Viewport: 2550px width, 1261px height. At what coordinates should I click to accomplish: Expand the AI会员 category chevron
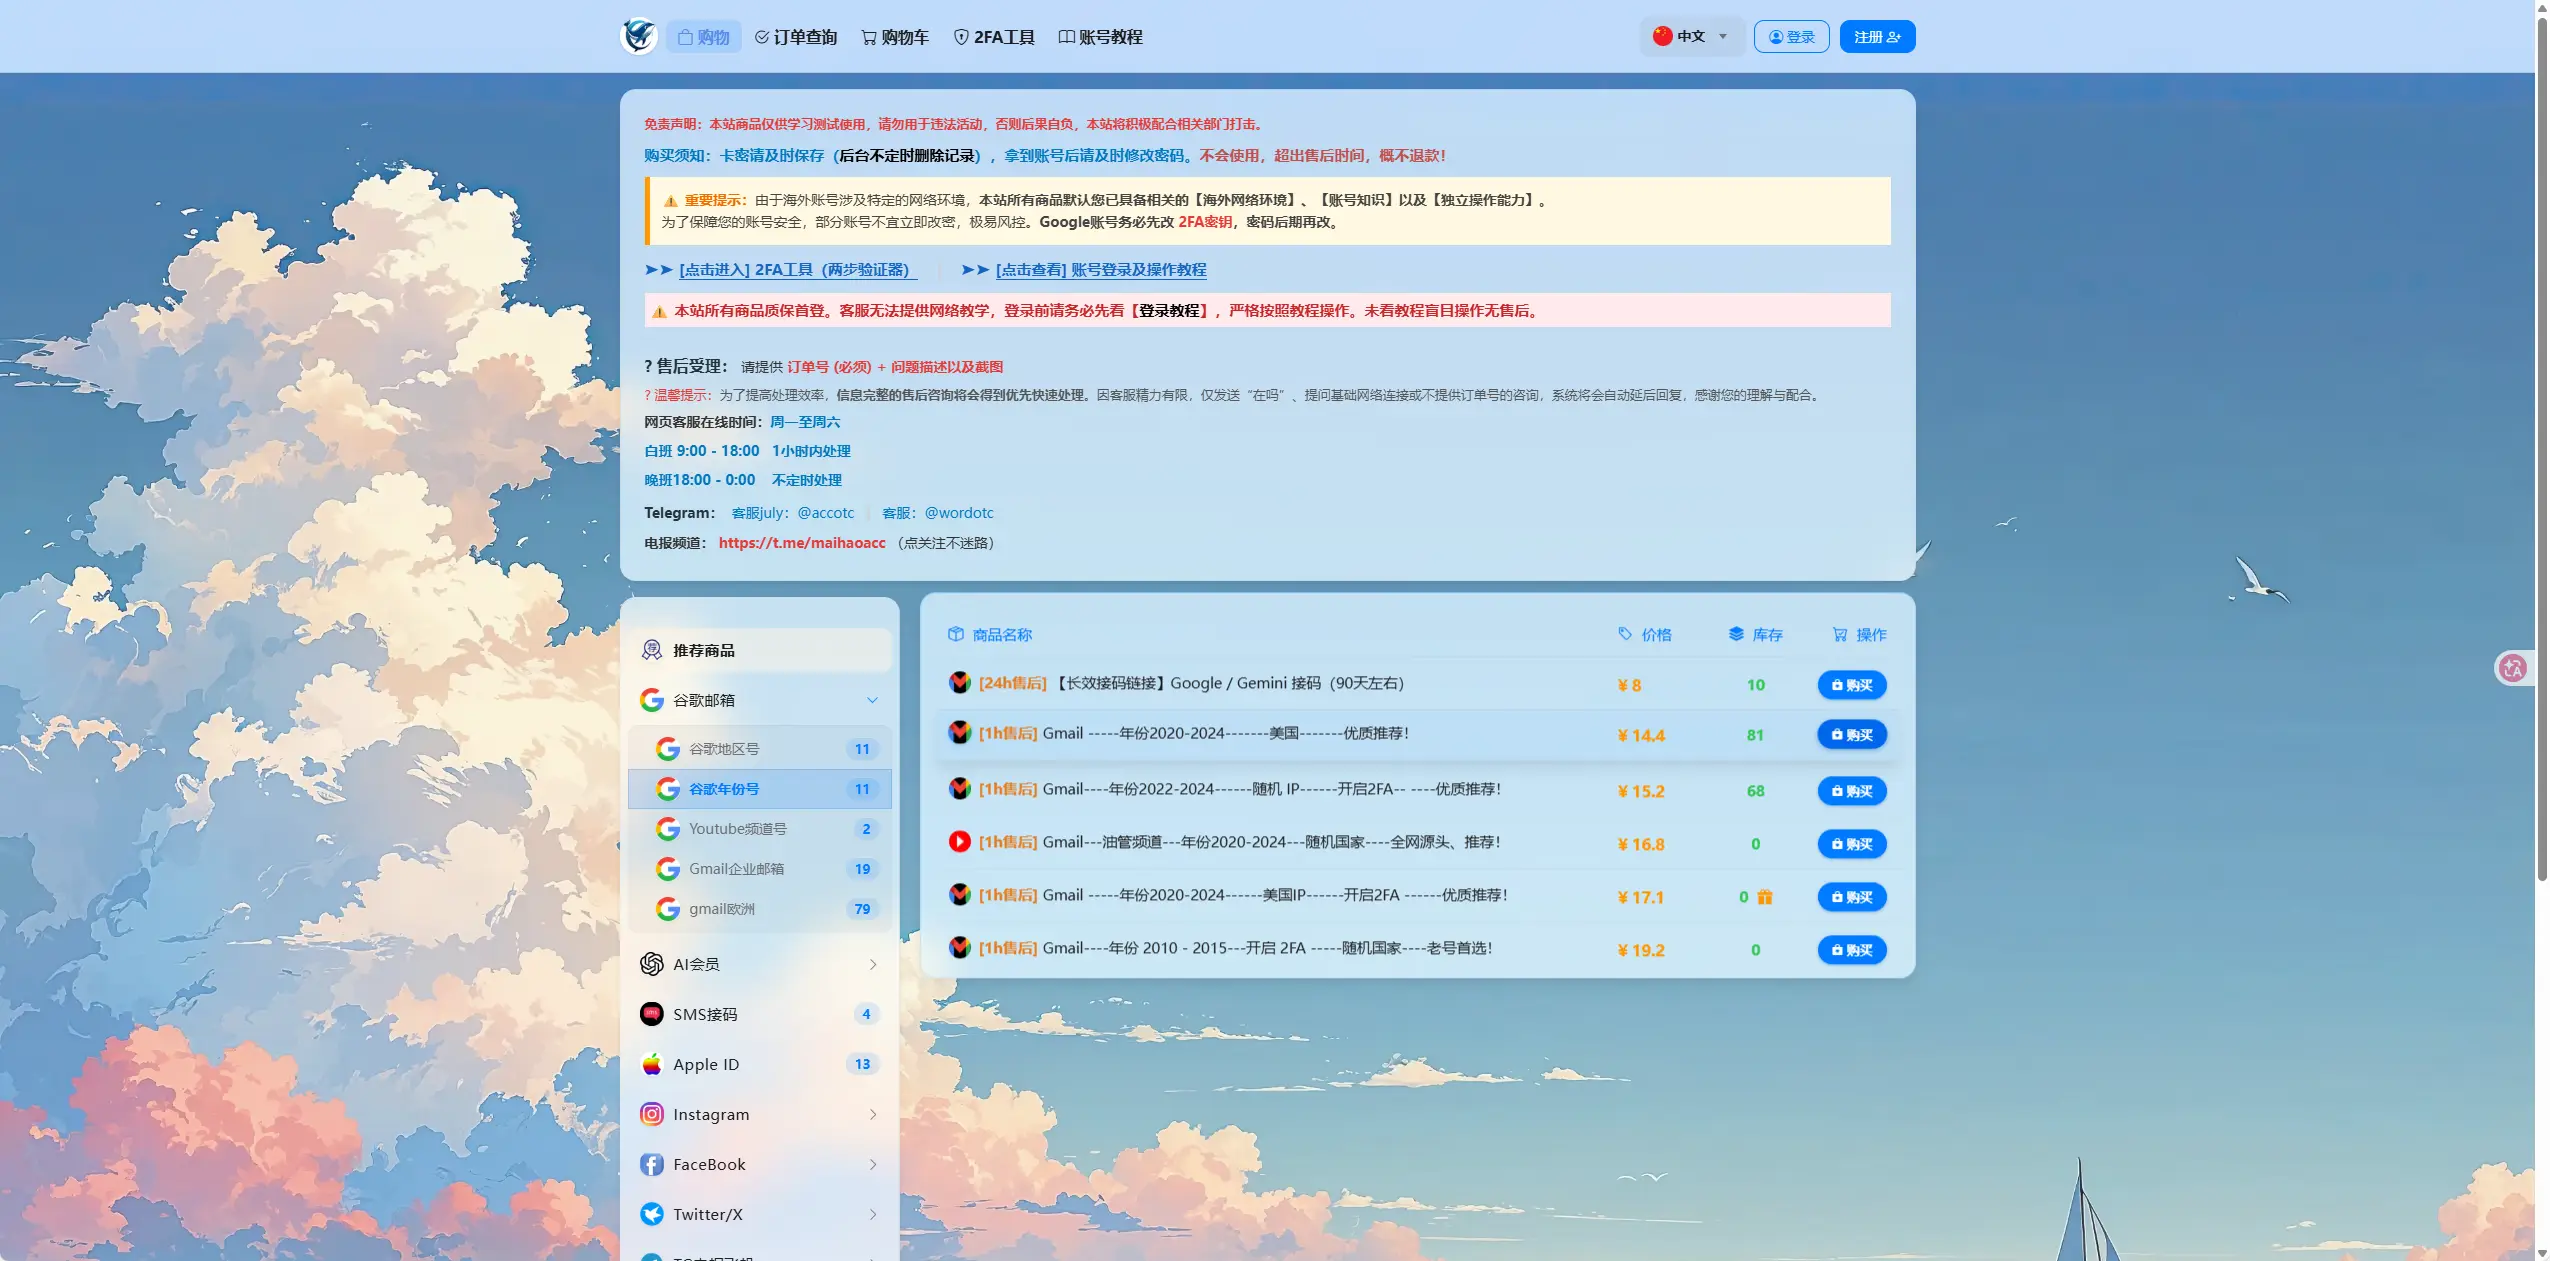(873, 964)
